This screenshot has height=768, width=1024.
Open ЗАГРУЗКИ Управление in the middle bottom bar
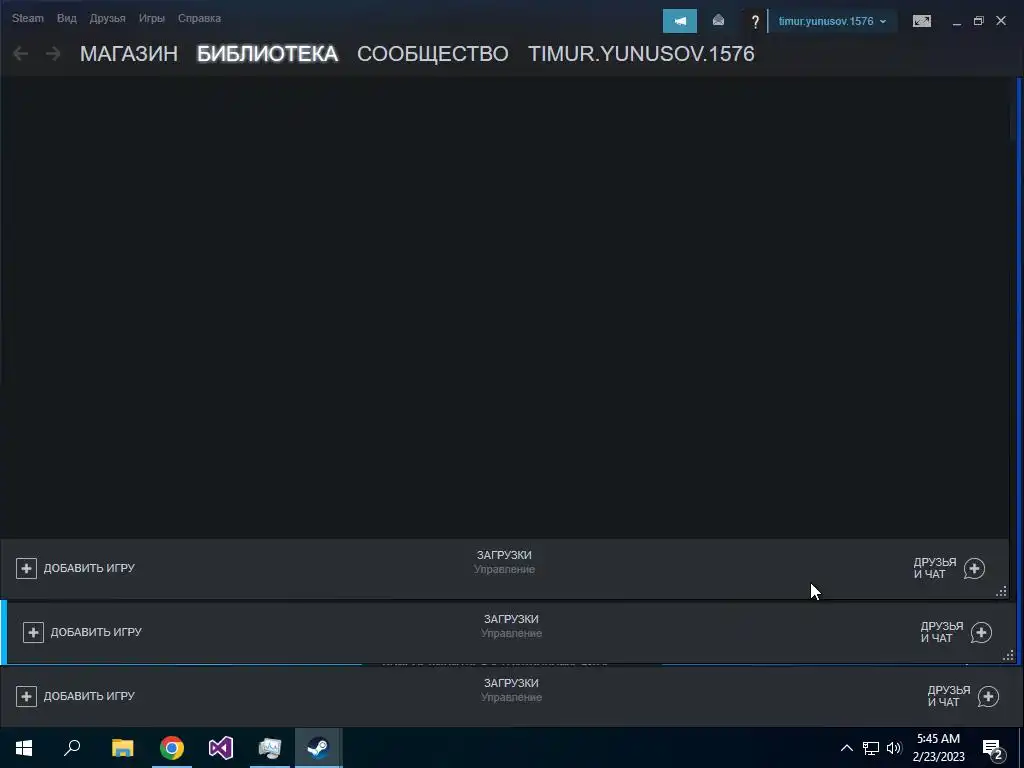coord(511,626)
